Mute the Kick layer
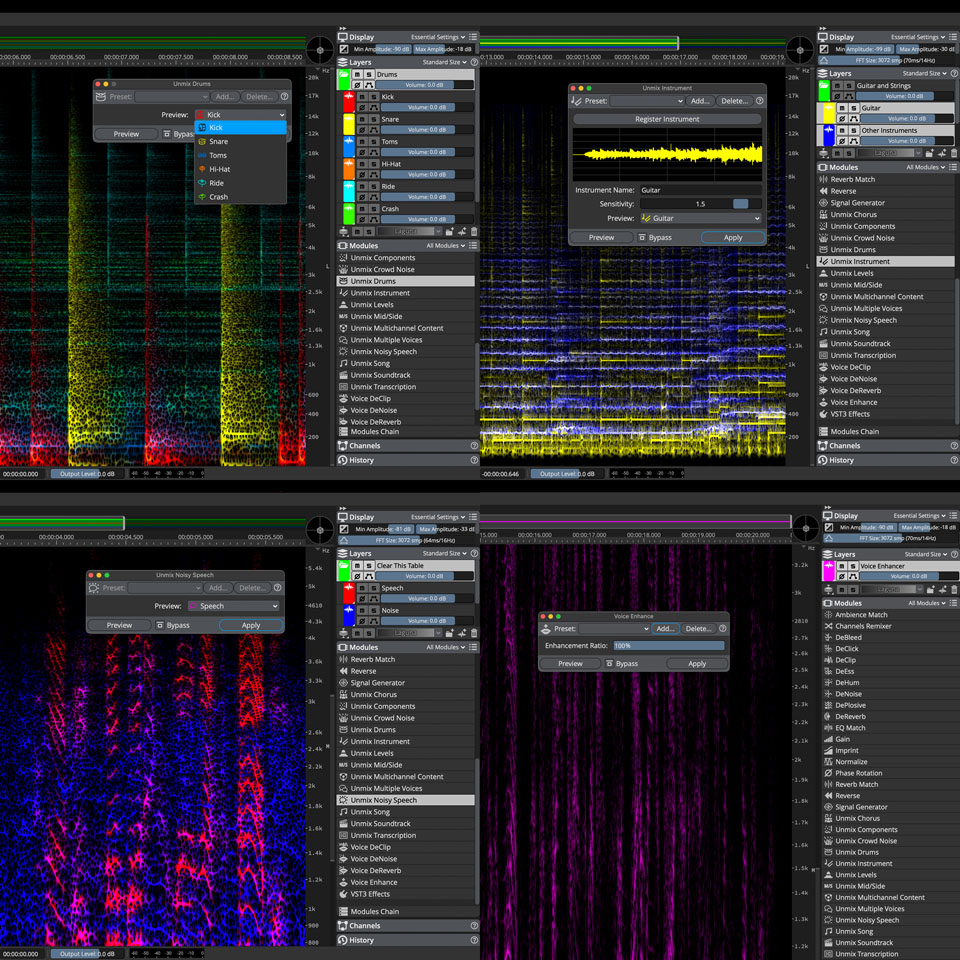 tap(362, 97)
